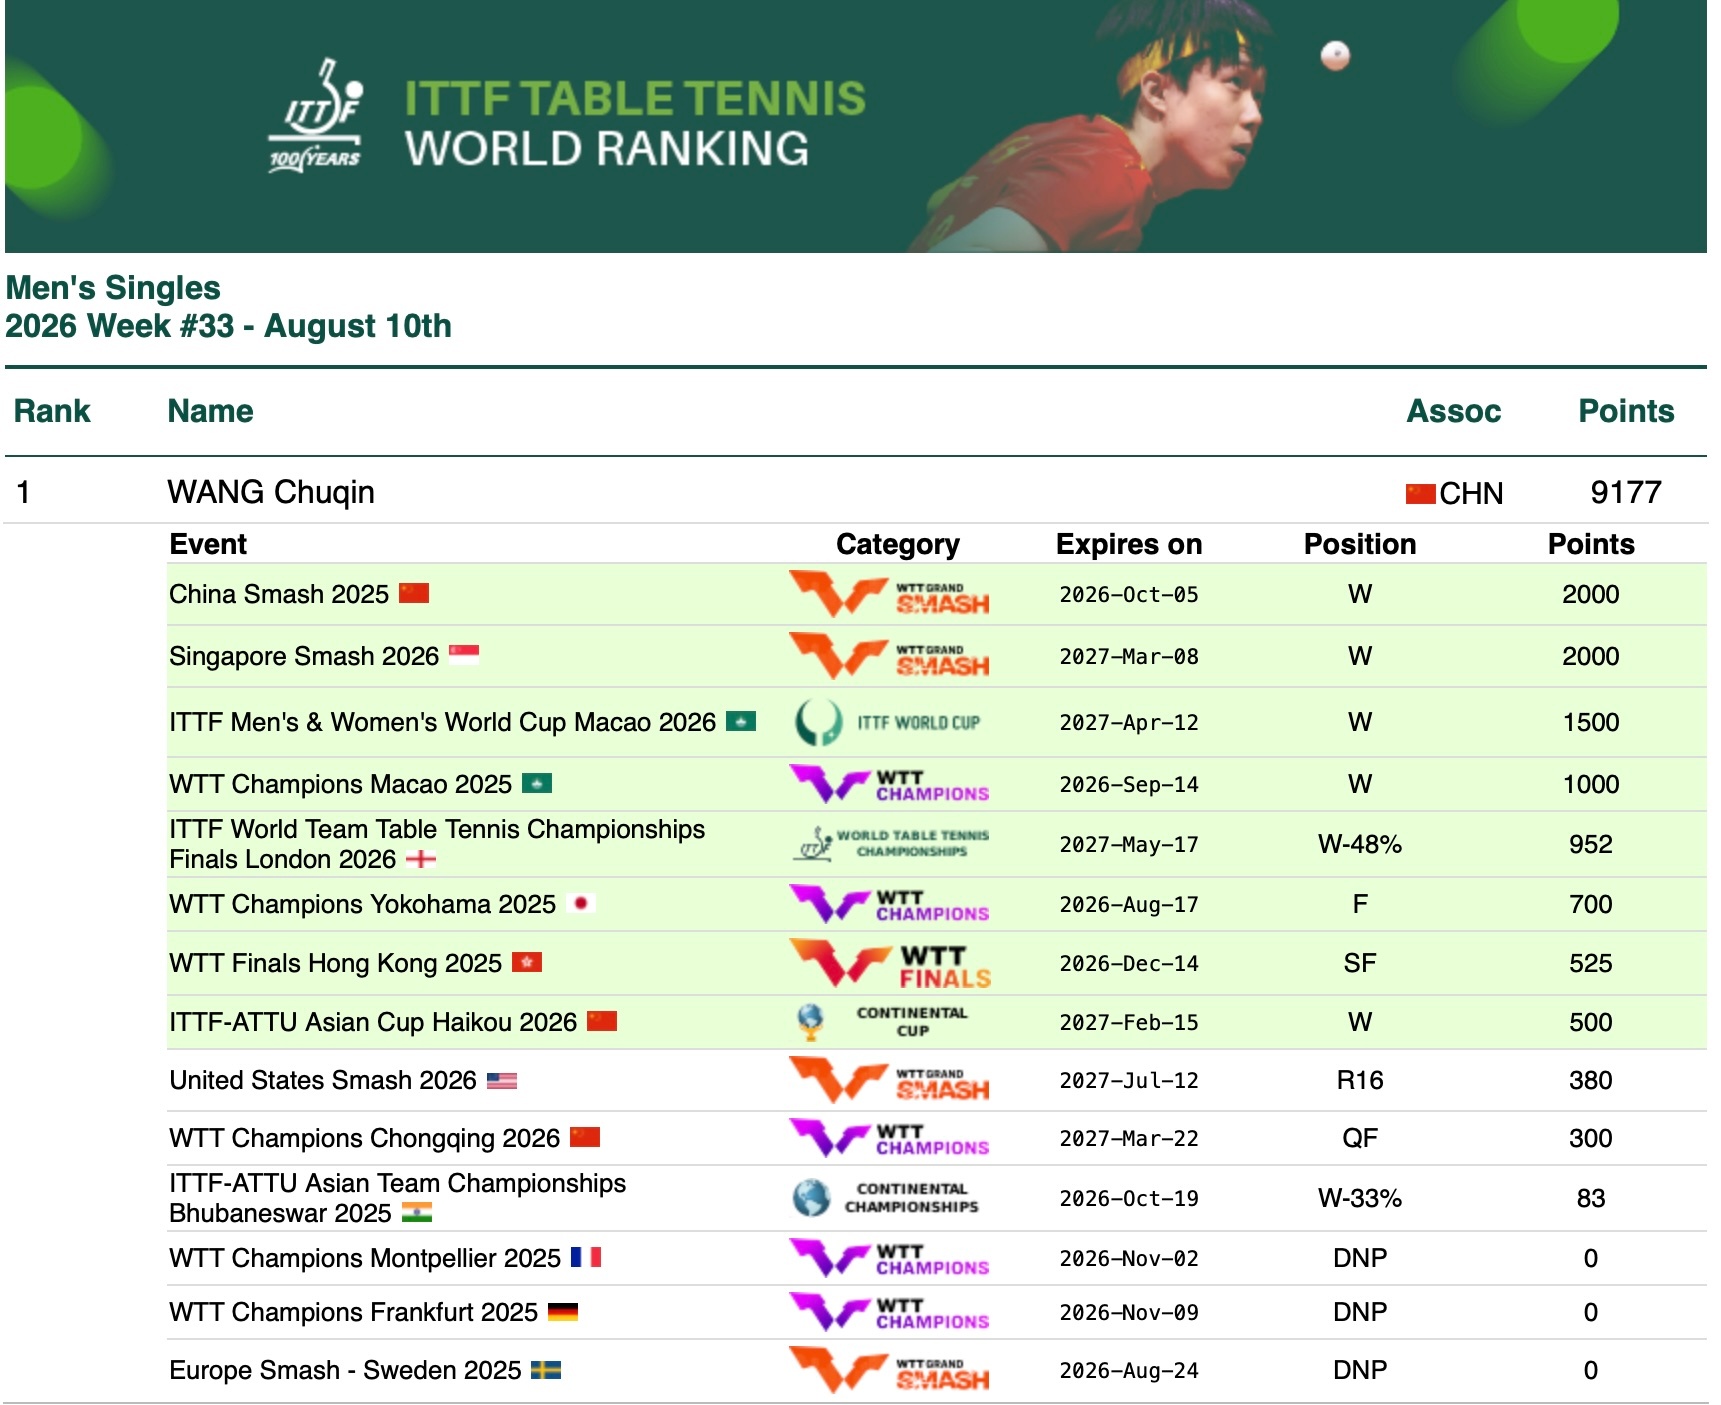The height and width of the screenshot is (1405, 1721).
Task: Click the W-48% position cell
Action: [x=1360, y=844]
